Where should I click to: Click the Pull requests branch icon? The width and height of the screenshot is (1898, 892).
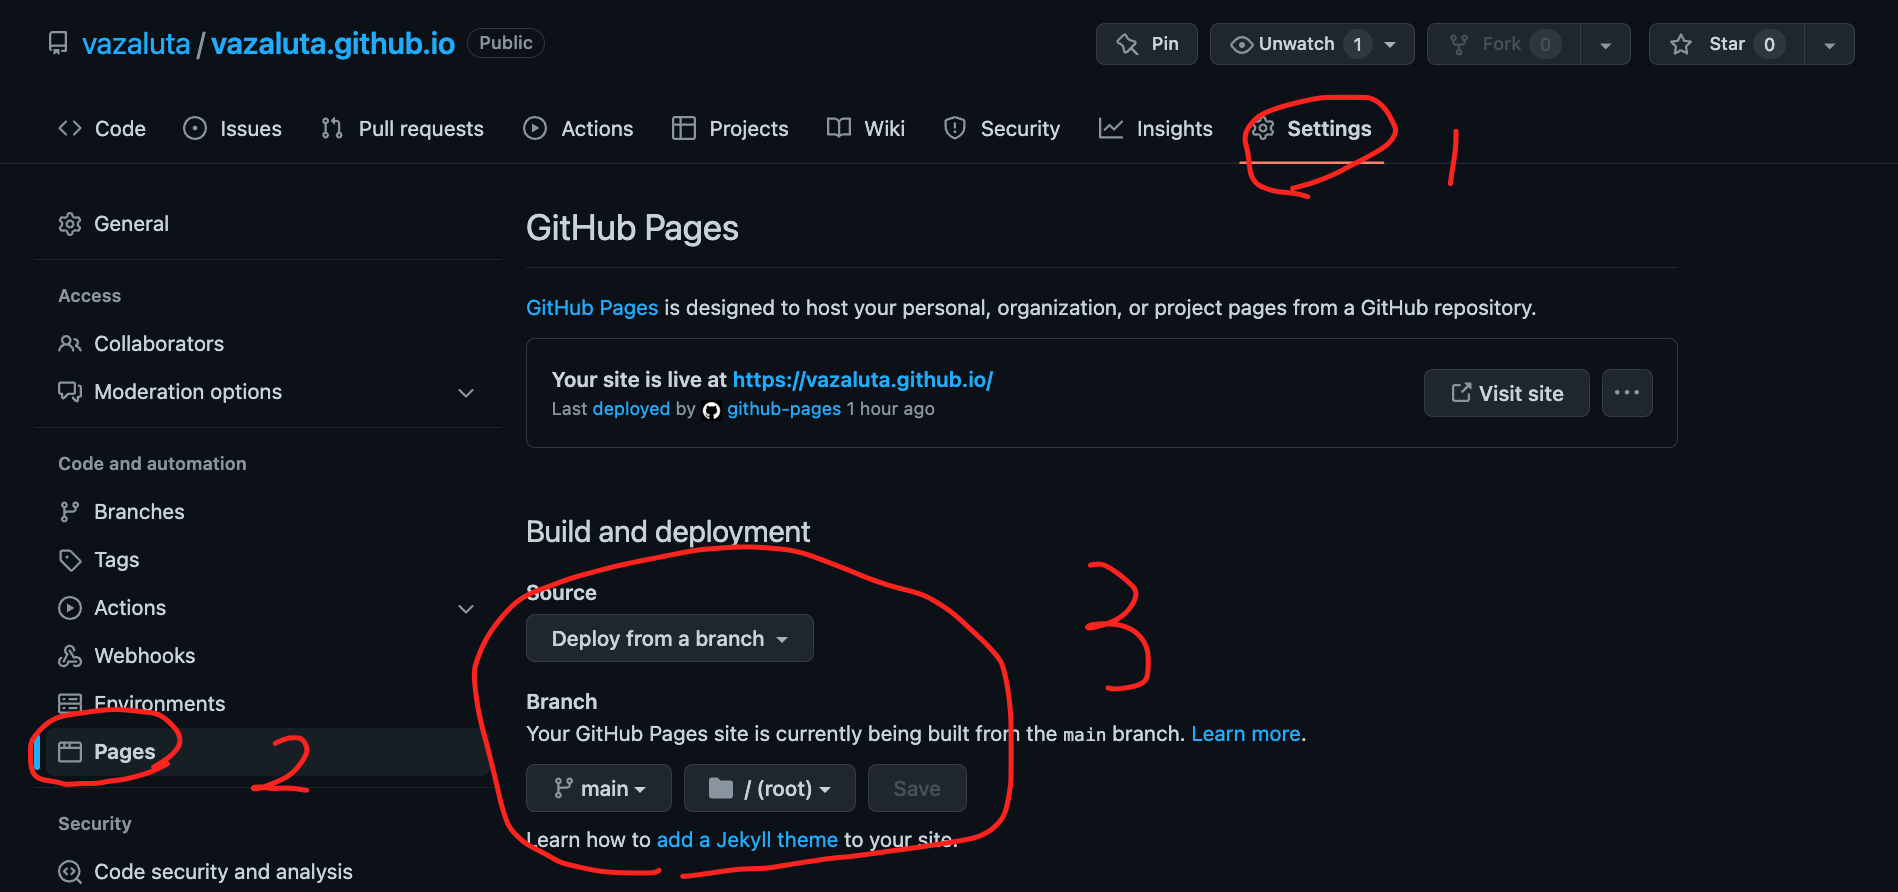coord(332,128)
